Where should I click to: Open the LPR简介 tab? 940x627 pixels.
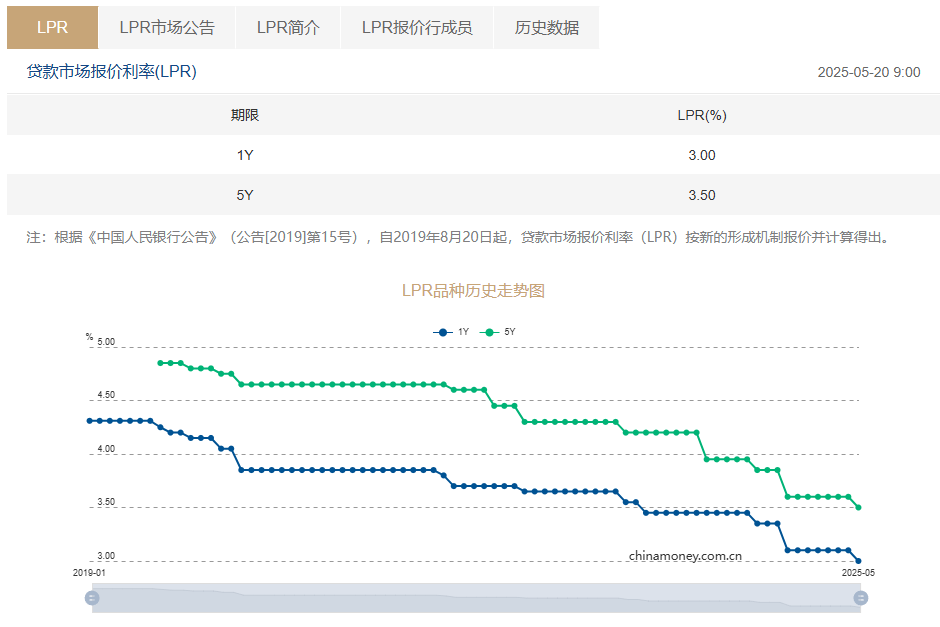288,28
